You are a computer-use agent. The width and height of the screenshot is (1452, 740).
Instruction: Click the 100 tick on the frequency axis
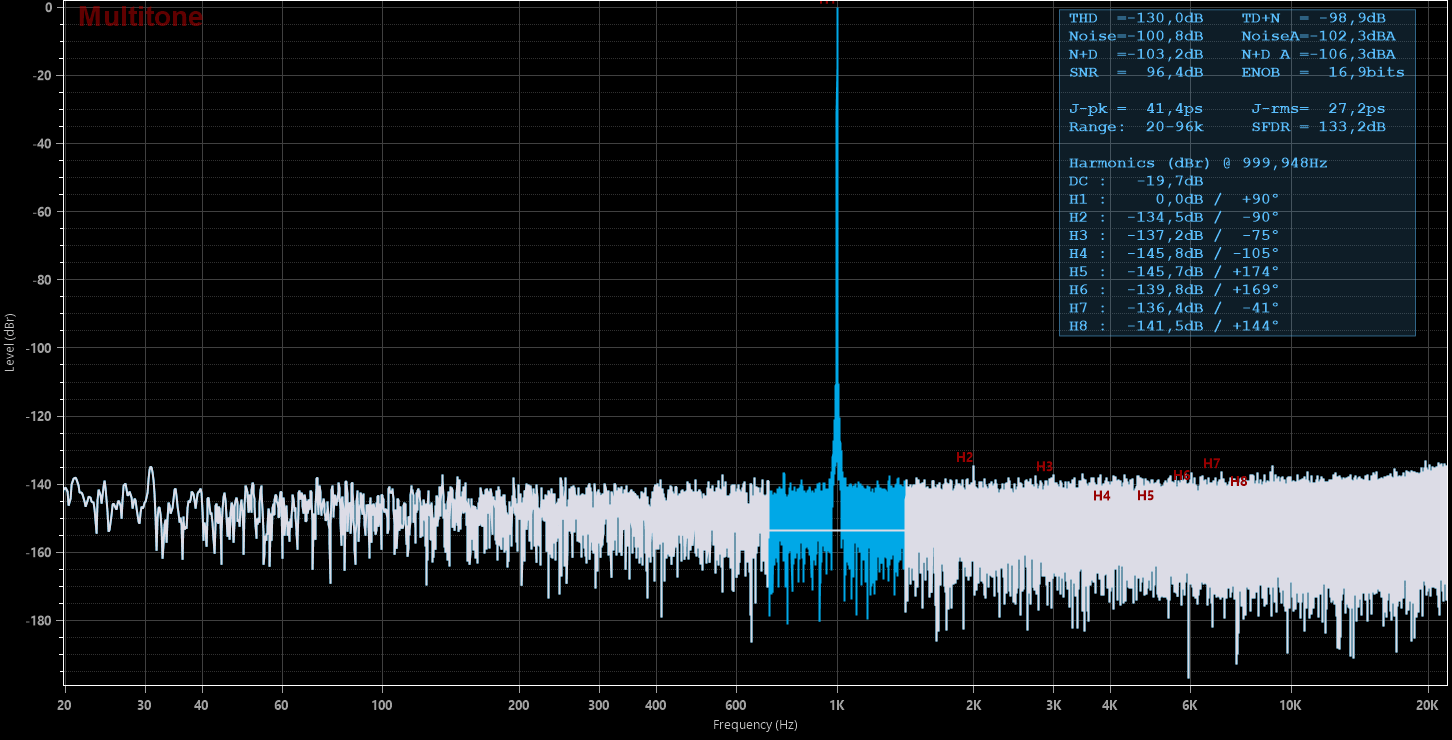coord(382,705)
